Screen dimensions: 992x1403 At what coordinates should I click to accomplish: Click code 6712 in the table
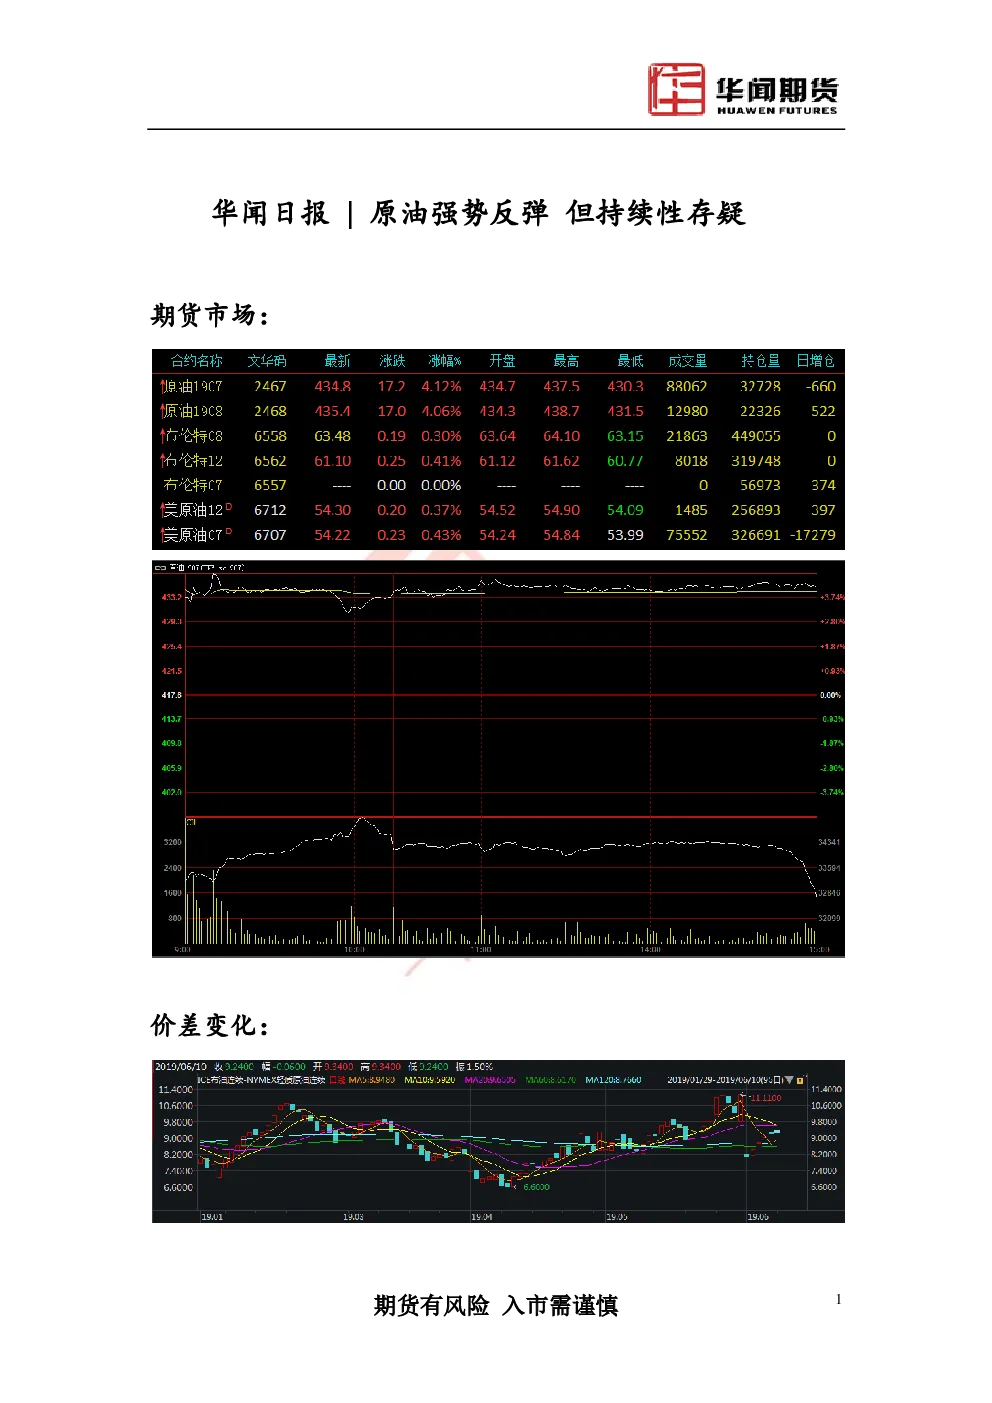[270, 510]
